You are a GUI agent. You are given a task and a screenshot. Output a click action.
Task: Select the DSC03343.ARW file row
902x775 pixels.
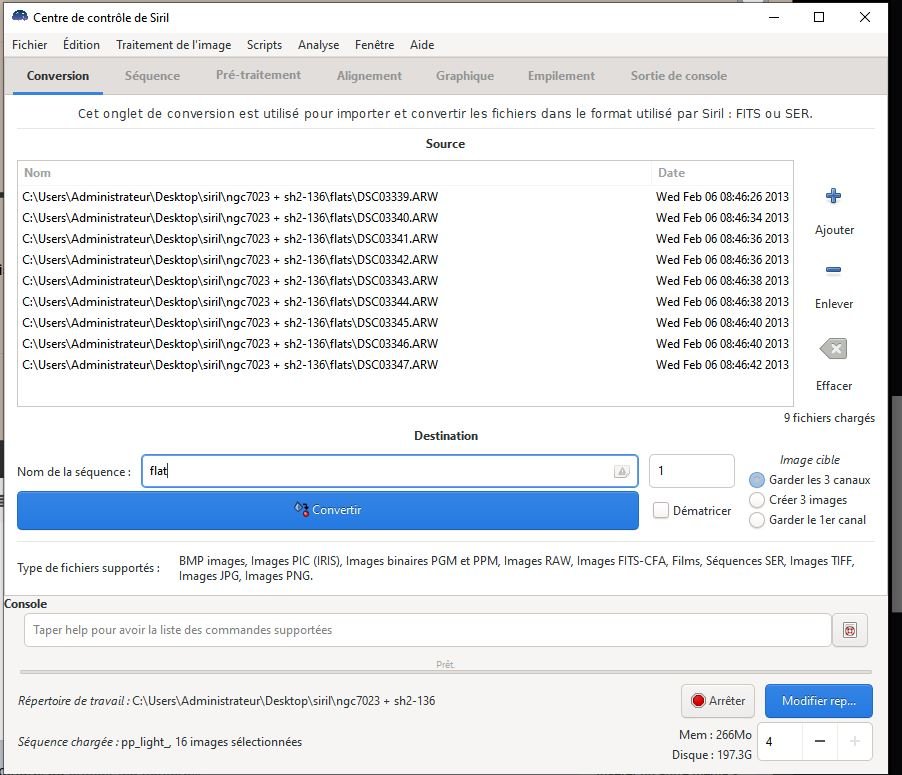tap(405, 281)
